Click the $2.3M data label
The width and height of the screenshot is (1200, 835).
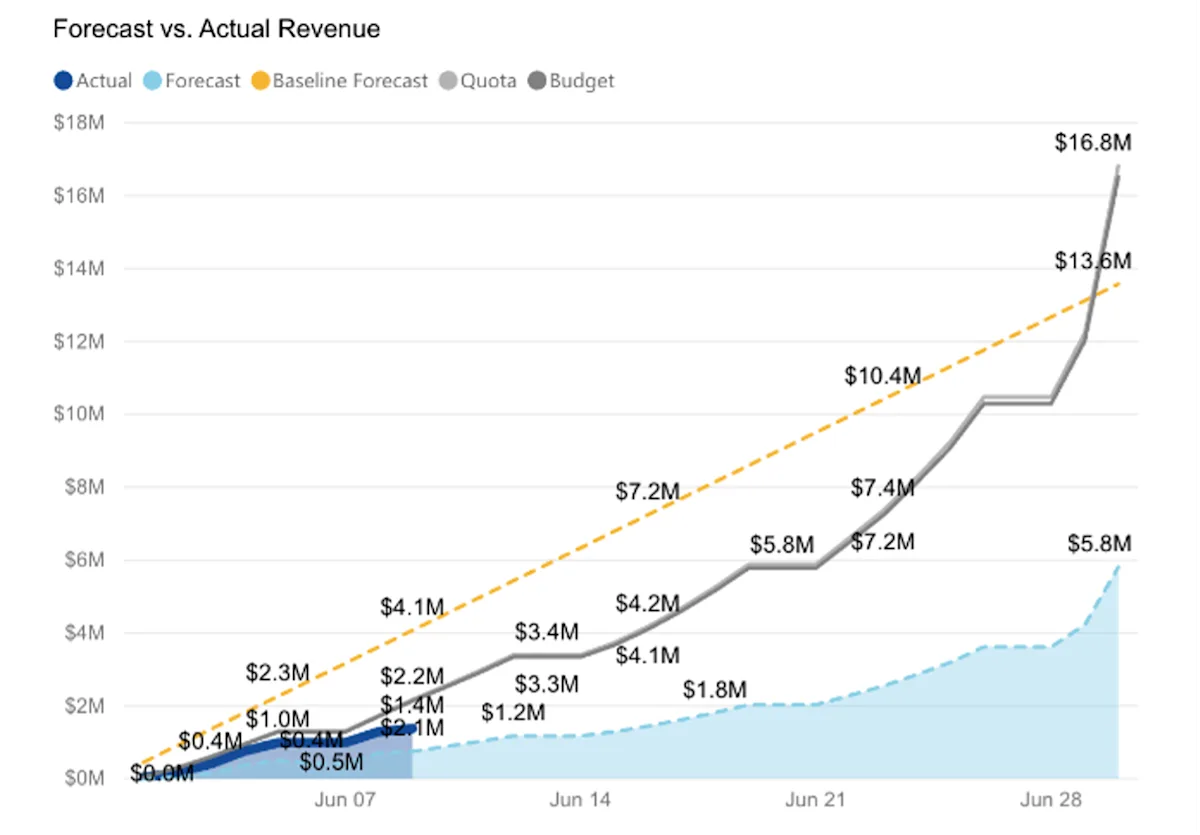coord(278,672)
